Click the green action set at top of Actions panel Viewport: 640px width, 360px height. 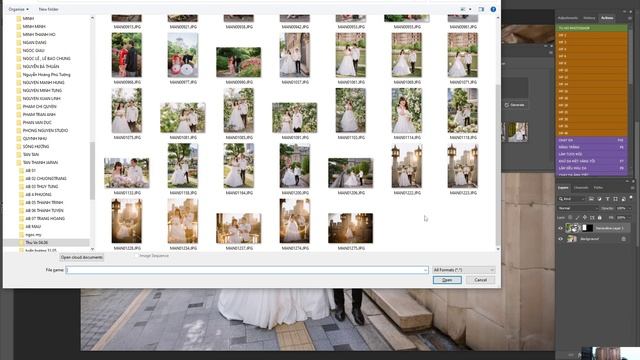[x=592, y=28]
